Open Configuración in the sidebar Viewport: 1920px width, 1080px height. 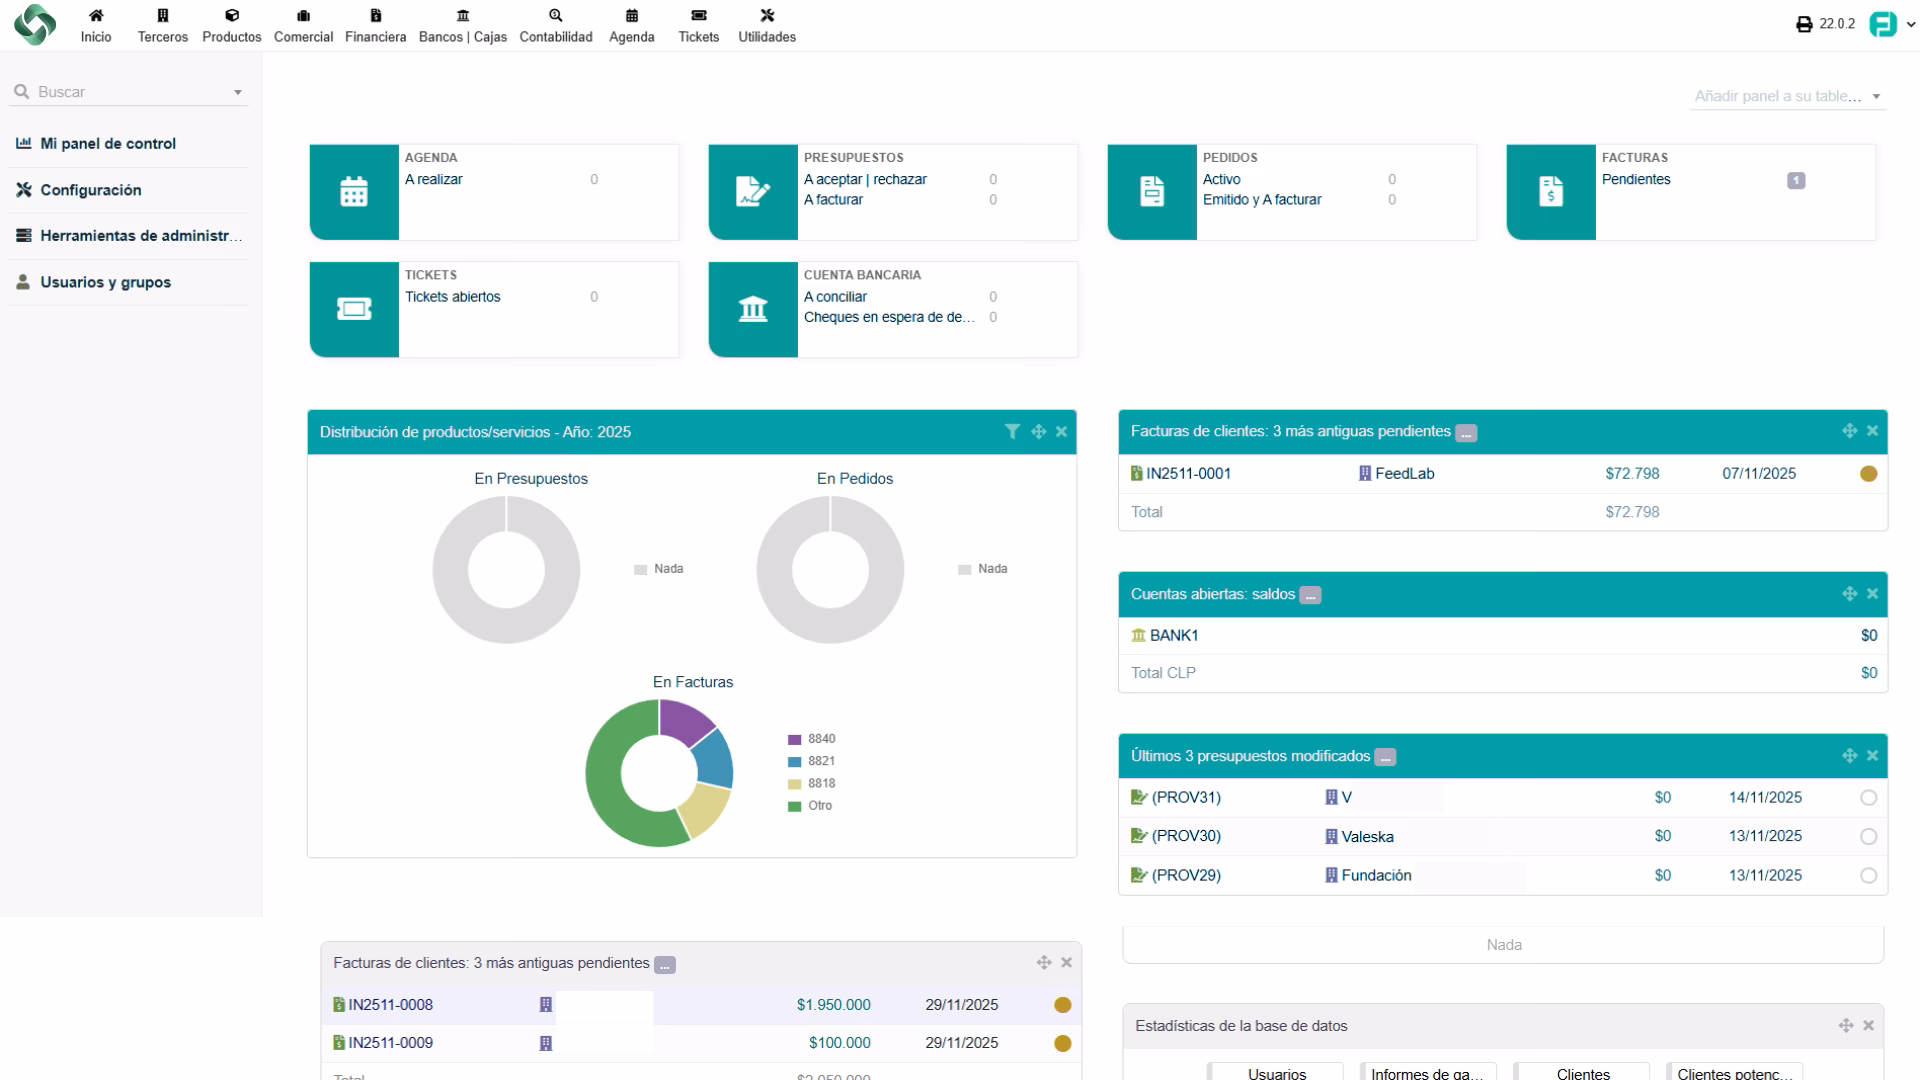pyautogui.click(x=91, y=190)
